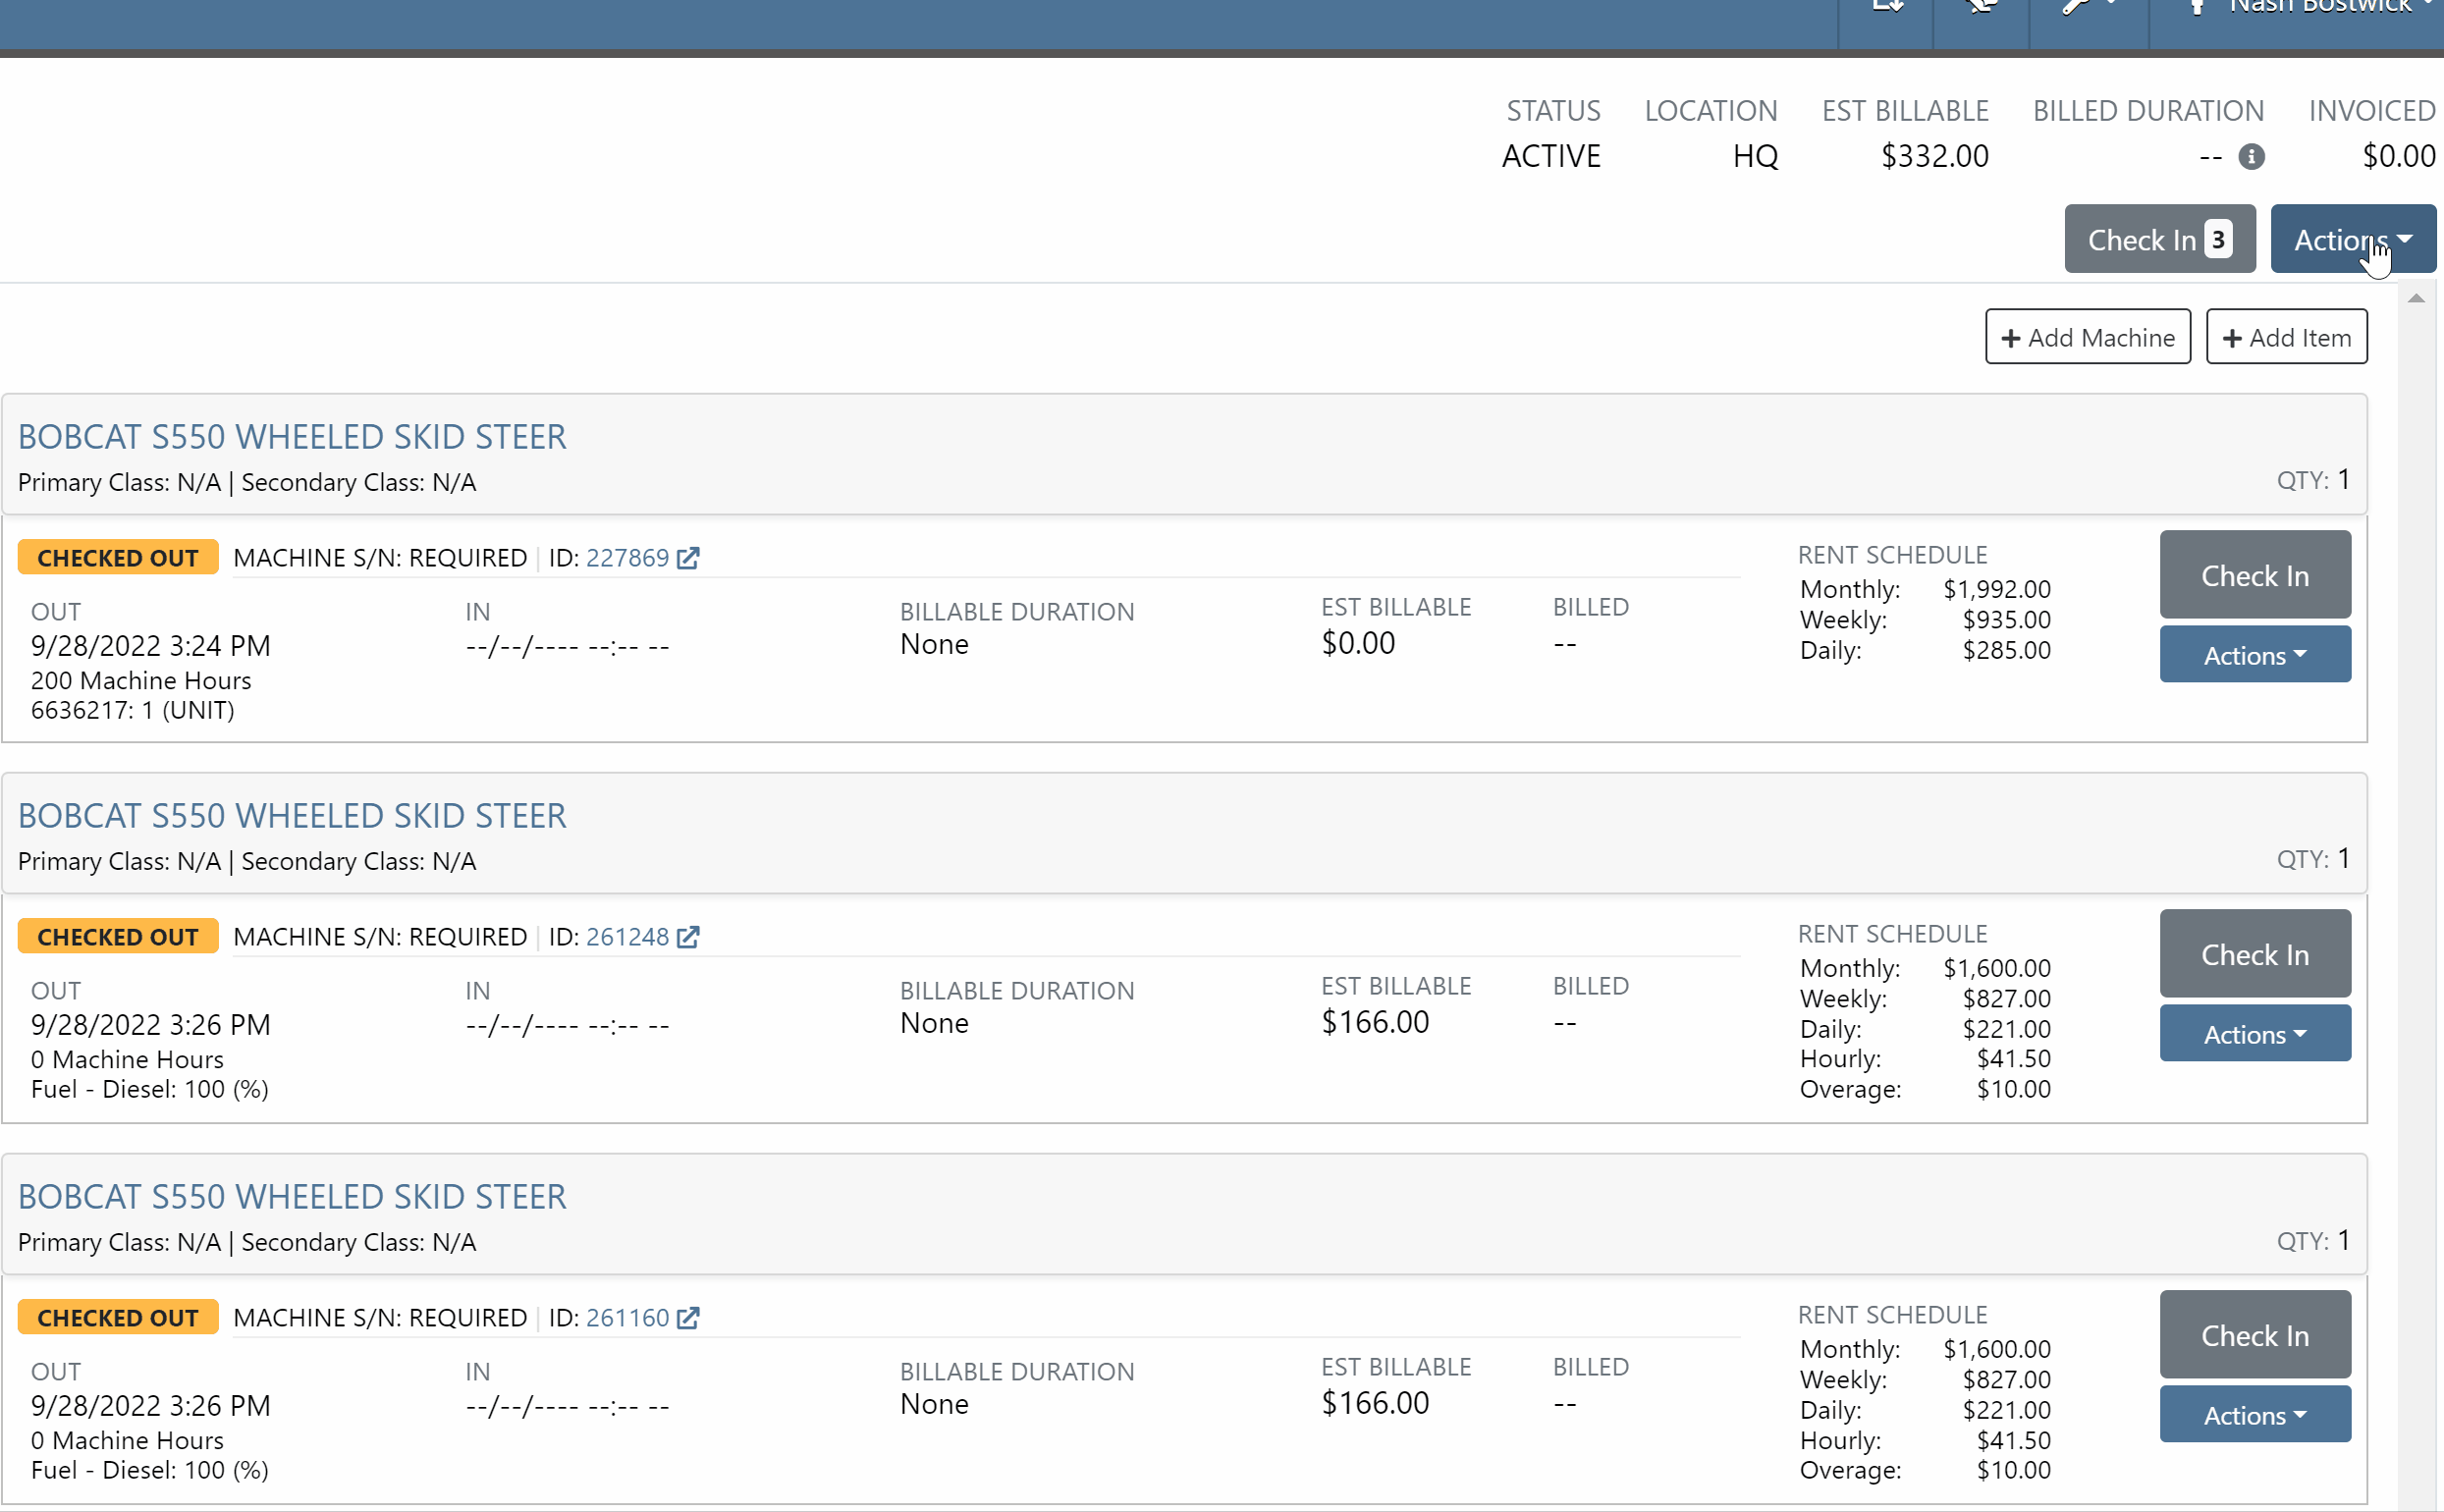Open Actions dropdown for machine 261160
The image size is (2444, 1512).
[x=2255, y=1415]
